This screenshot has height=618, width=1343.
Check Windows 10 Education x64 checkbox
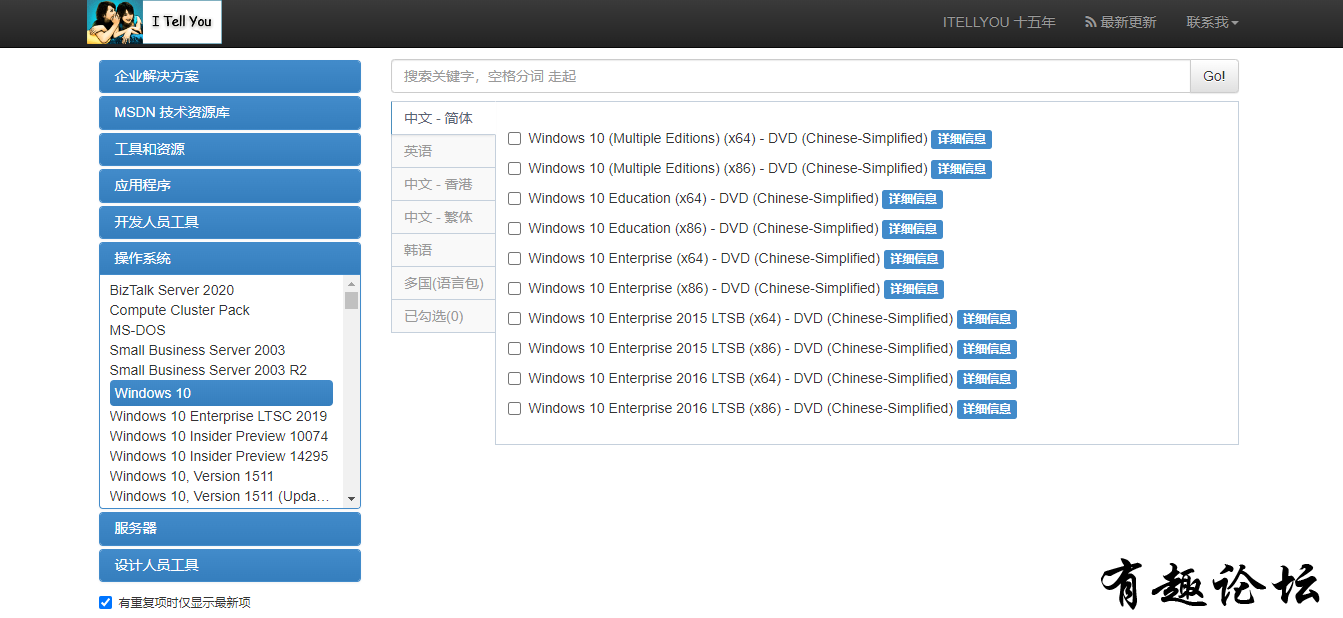[x=514, y=199]
